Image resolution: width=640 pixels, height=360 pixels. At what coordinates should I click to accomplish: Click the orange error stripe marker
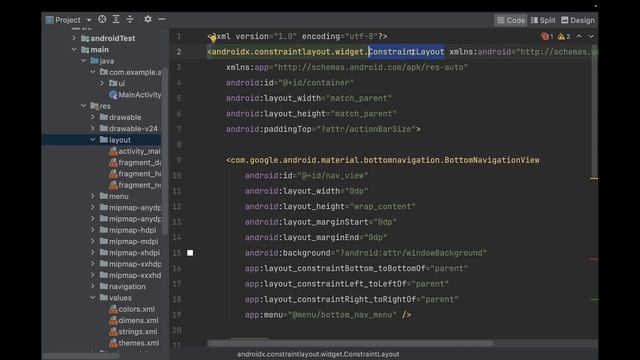pos(594,178)
